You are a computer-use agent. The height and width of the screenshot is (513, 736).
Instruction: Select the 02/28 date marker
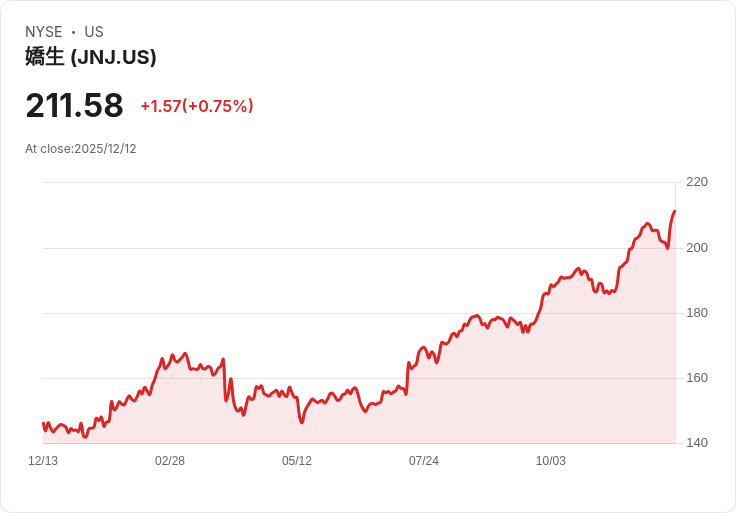[170, 461]
